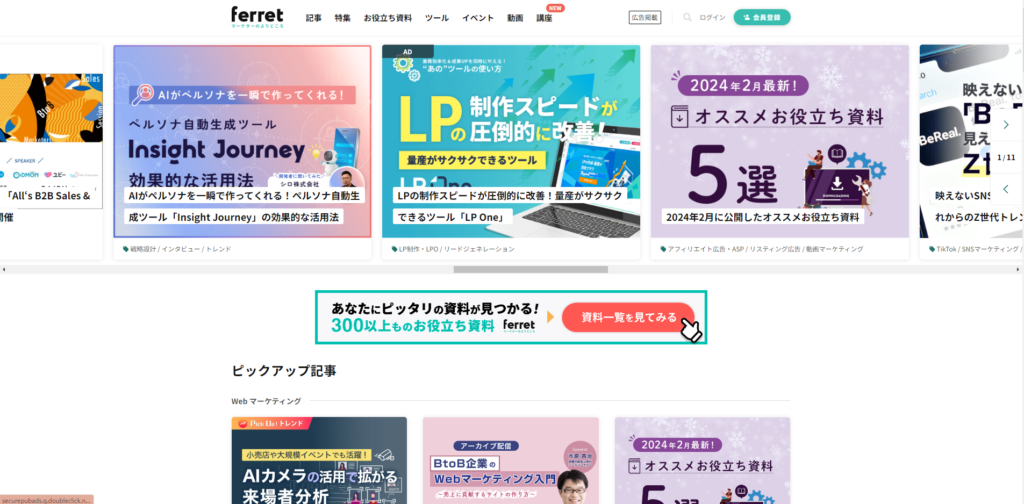Click the 会員登録 button
This screenshot has height=504, width=1024.
pyautogui.click(x=761, y=18)
